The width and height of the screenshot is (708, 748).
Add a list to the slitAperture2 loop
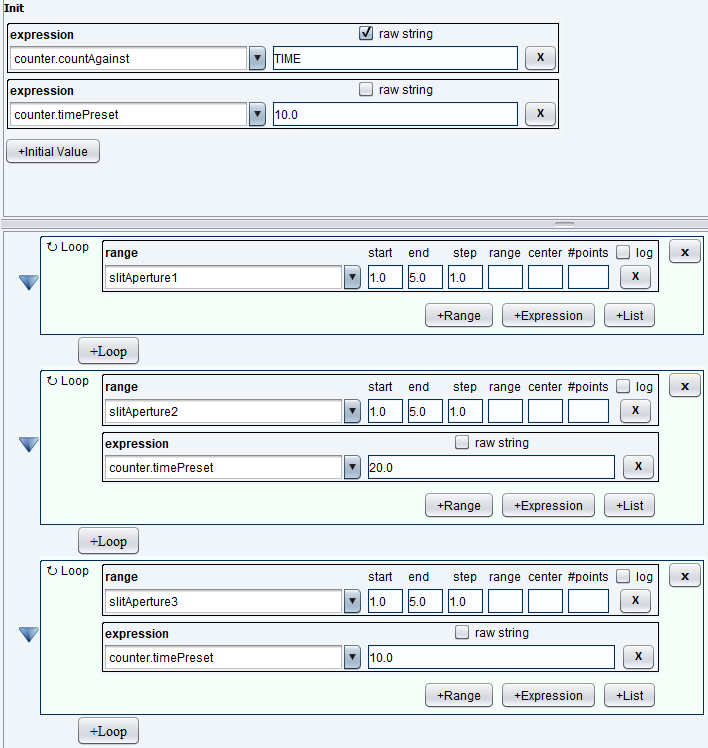tap(629, 505)
